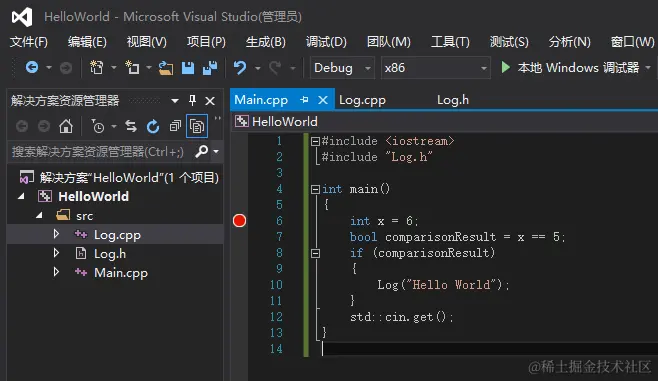The height and width of the screenshot is (381, 658).
Task: Expand the Log.h tree node
Action: pyautogui.click(x=56, y=253)
